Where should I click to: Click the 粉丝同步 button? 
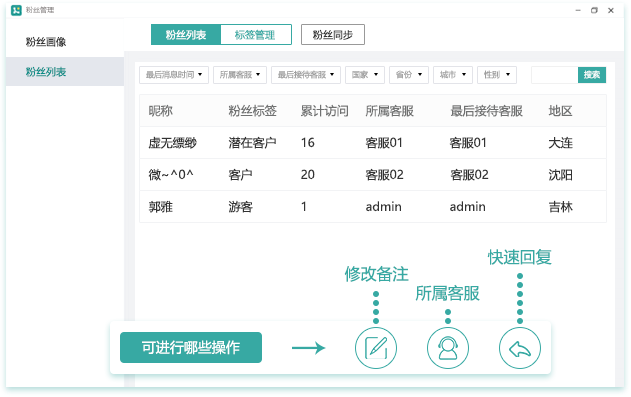tap(333, 35)
